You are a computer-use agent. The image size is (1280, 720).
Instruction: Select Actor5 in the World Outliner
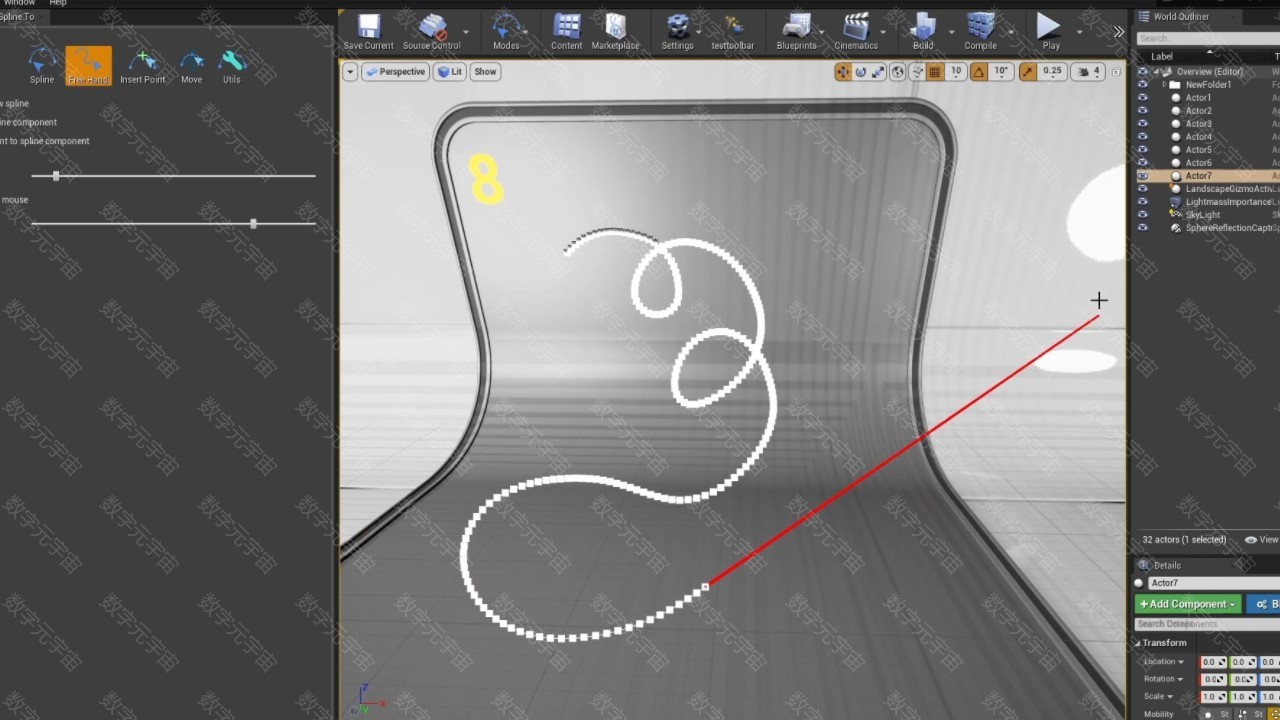(1198, 150)
